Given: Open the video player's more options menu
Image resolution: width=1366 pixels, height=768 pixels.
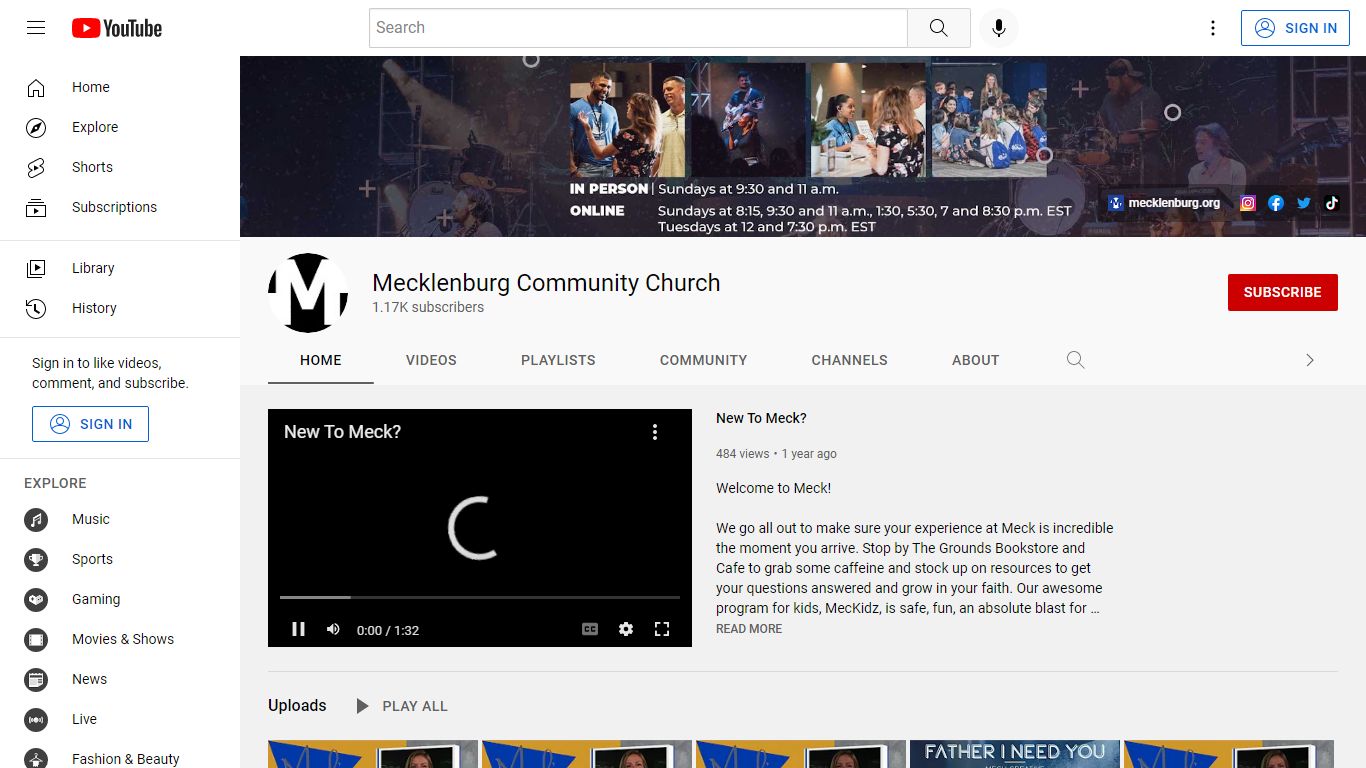Looking at the screenshot, I should [x=655, y=432].
